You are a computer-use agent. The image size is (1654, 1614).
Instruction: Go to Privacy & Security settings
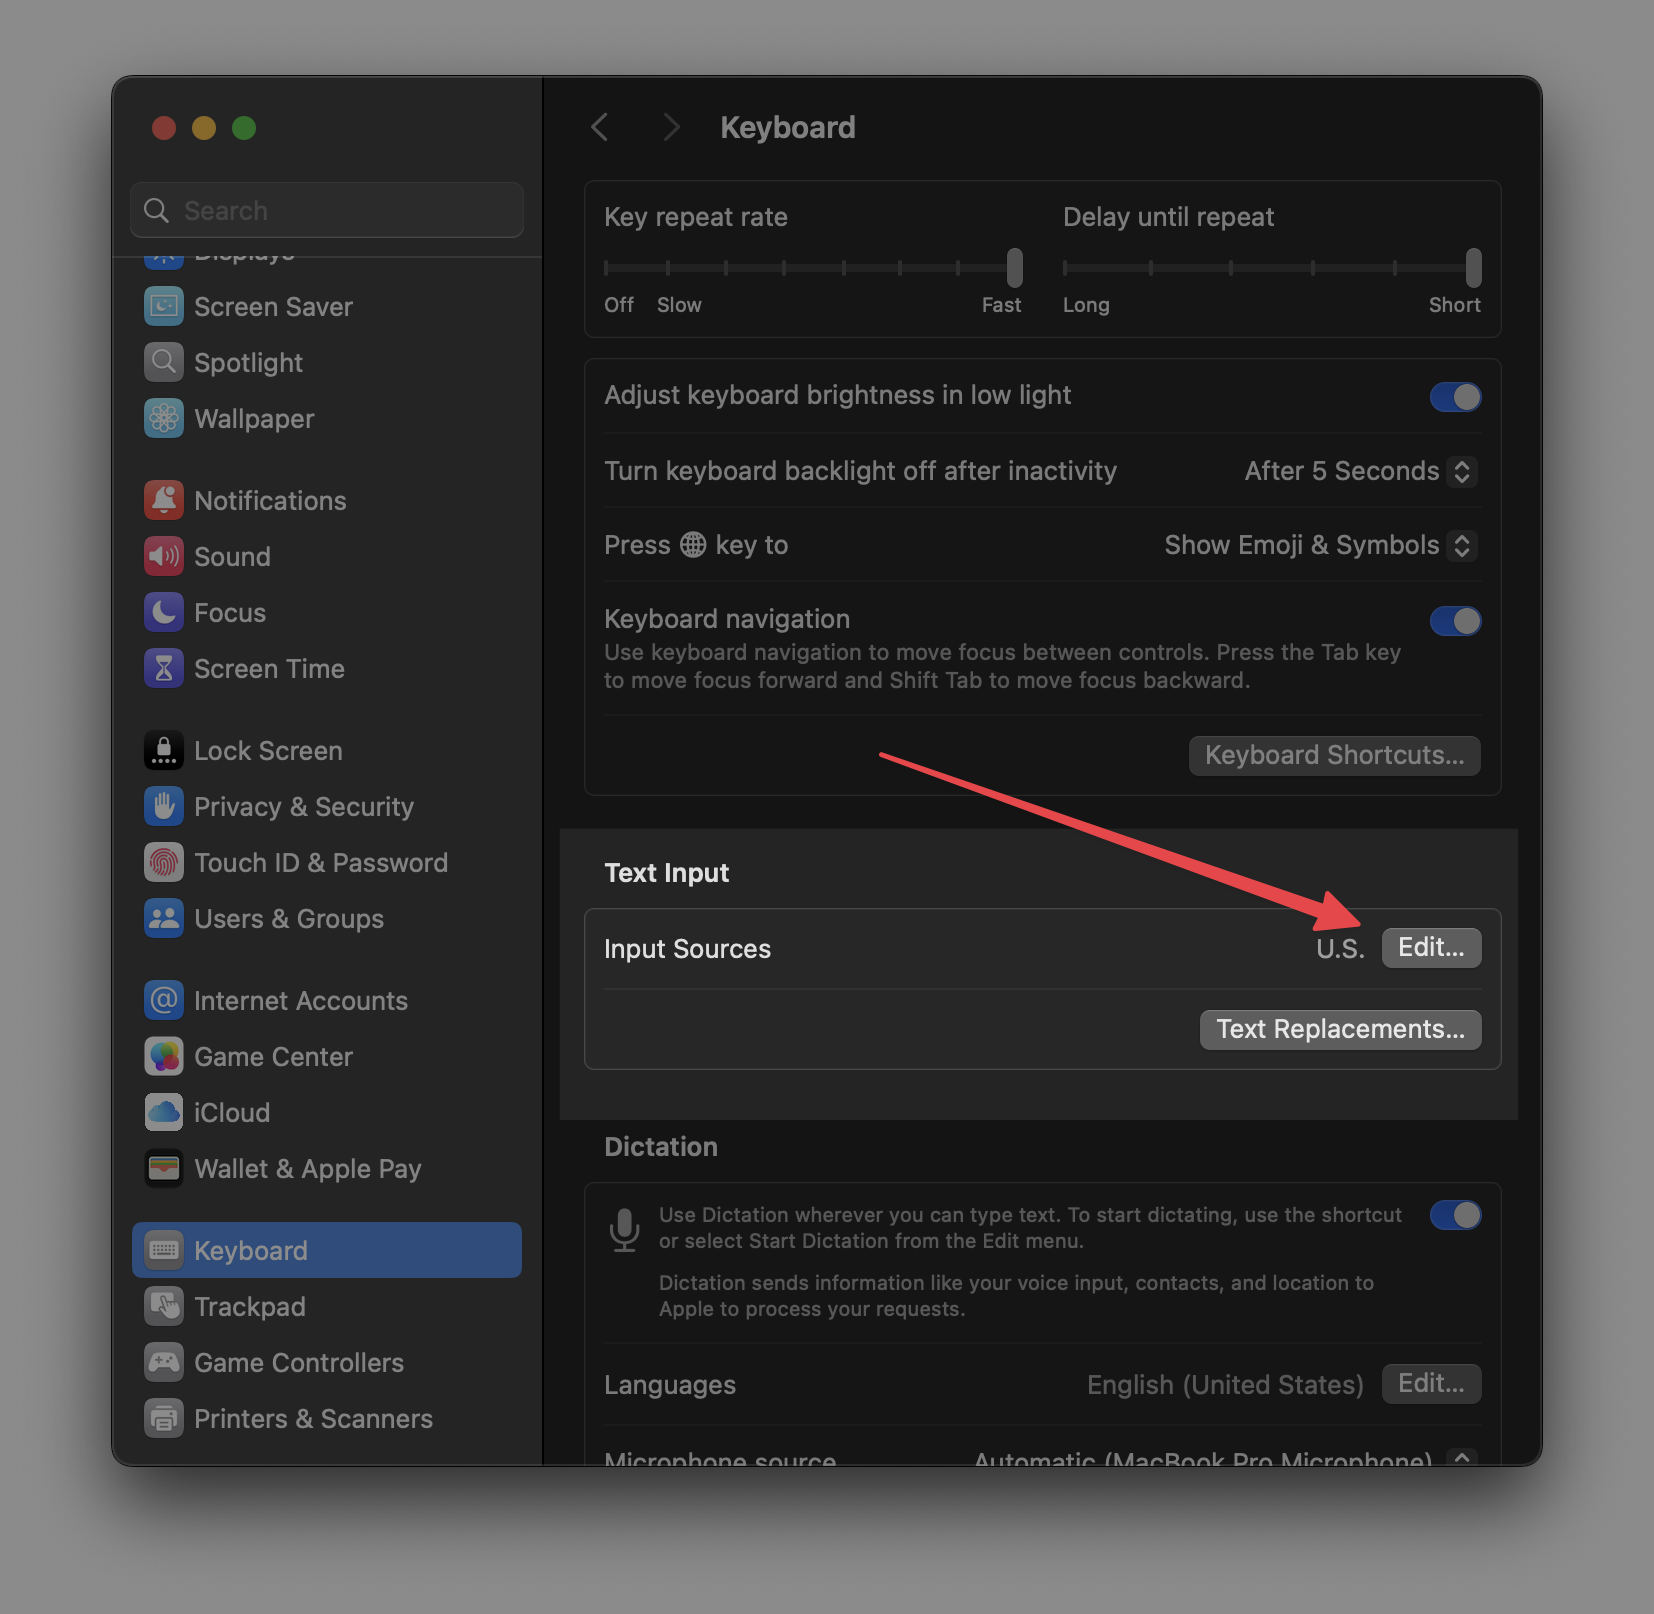[303, 806]
